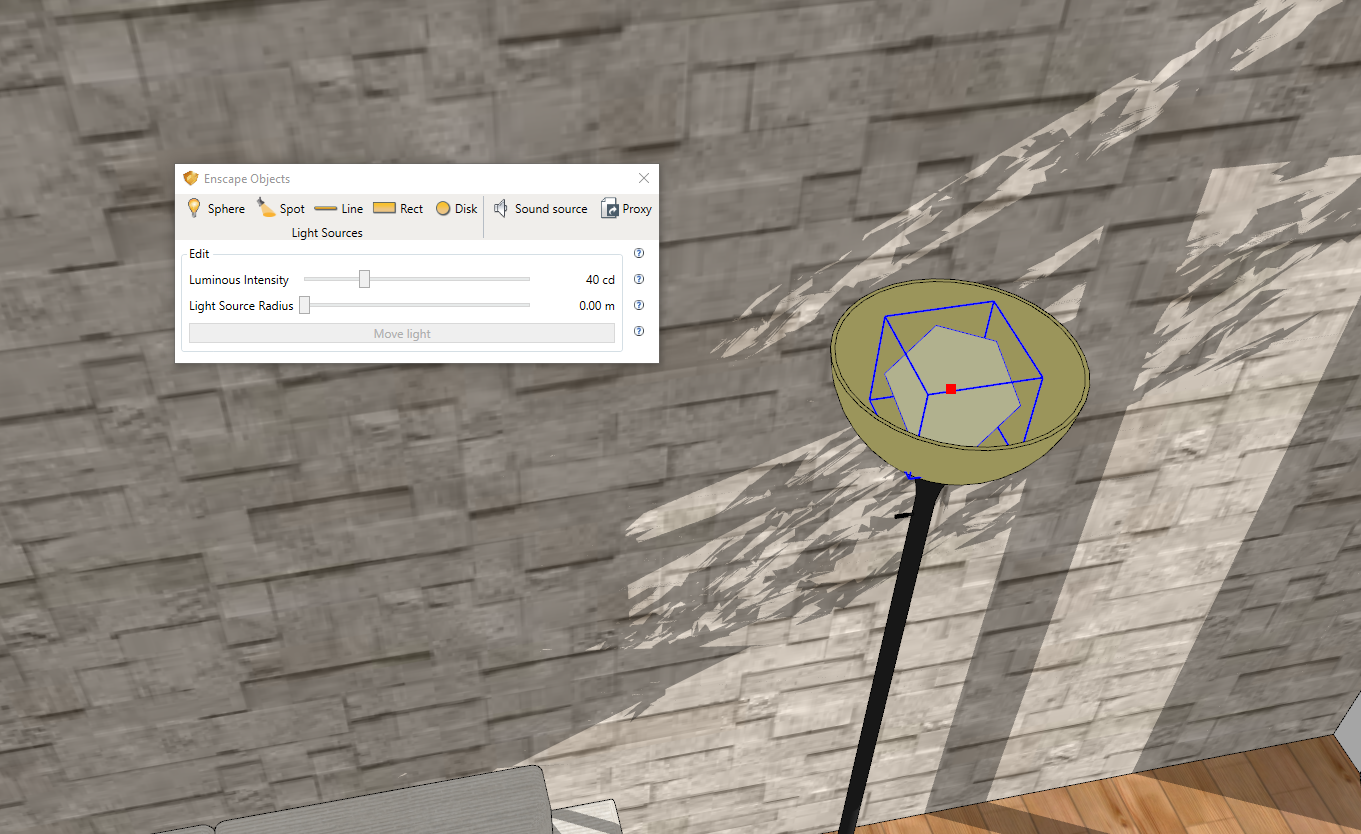Select the Sphere light source tool

point(216,208)
